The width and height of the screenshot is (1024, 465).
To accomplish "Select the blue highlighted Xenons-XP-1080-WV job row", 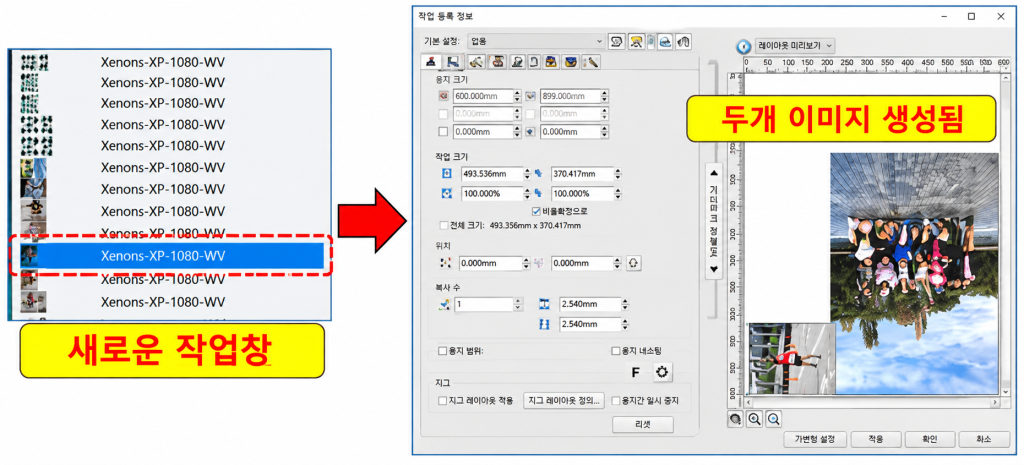I will pos(172,255).
